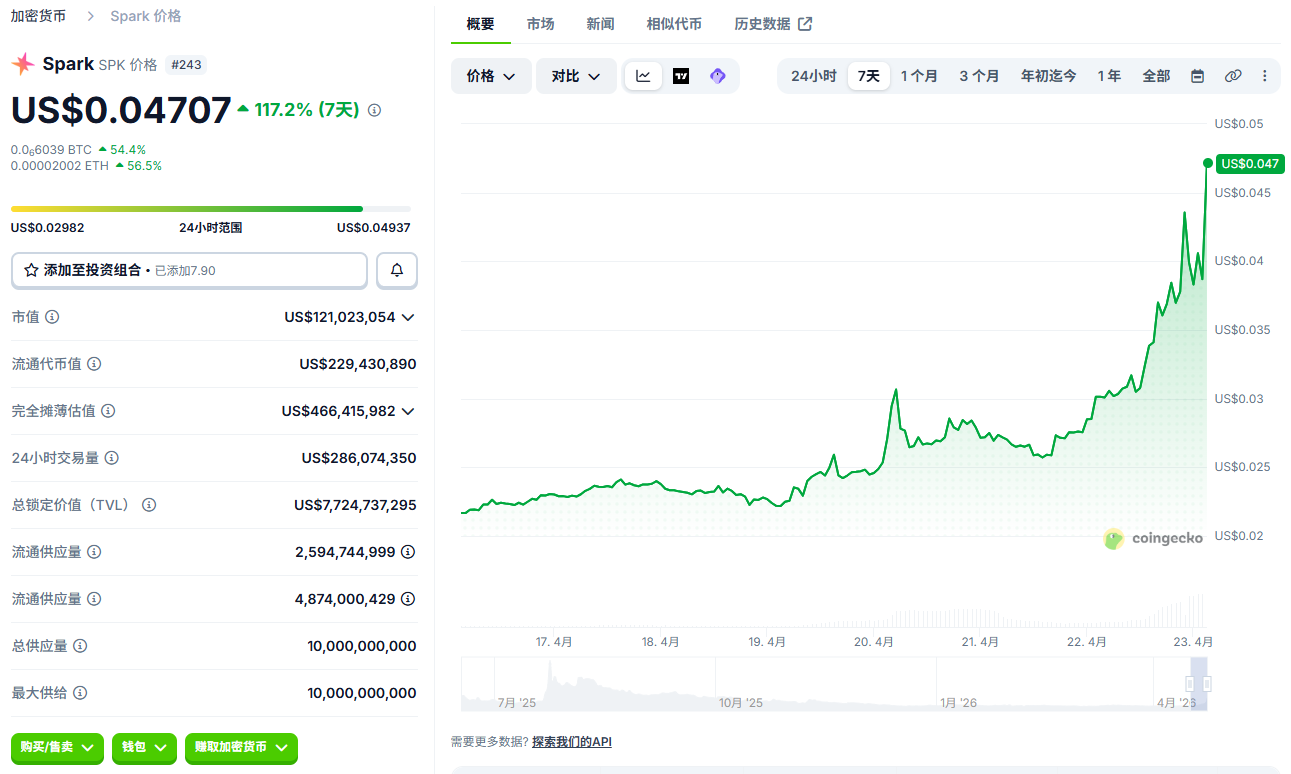Viewport: 1291px width, 774px height.
Task: Switch to the 新闻 tab
Action: coord(601,24)
